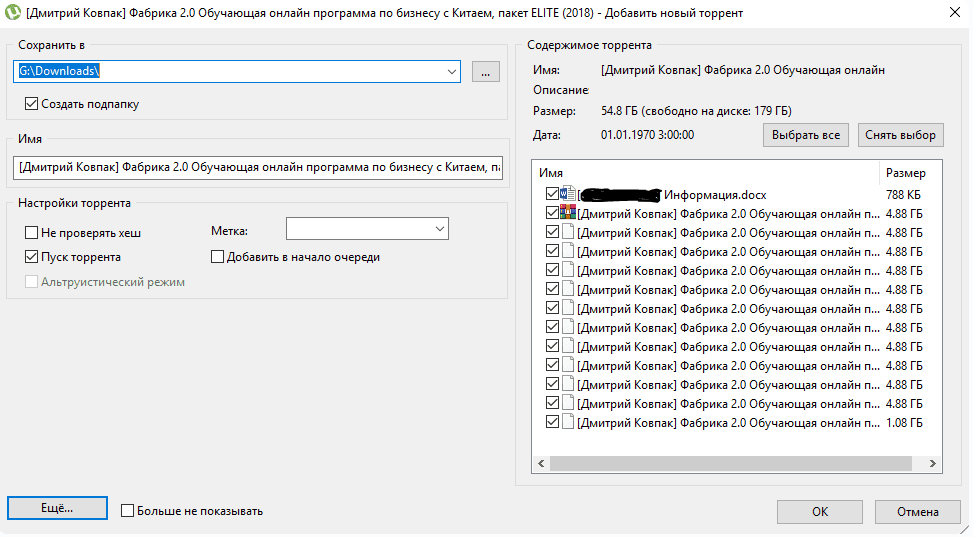The image size is (973, 537).
Task: Click the Снять выбор button
Action: point(900,135)
